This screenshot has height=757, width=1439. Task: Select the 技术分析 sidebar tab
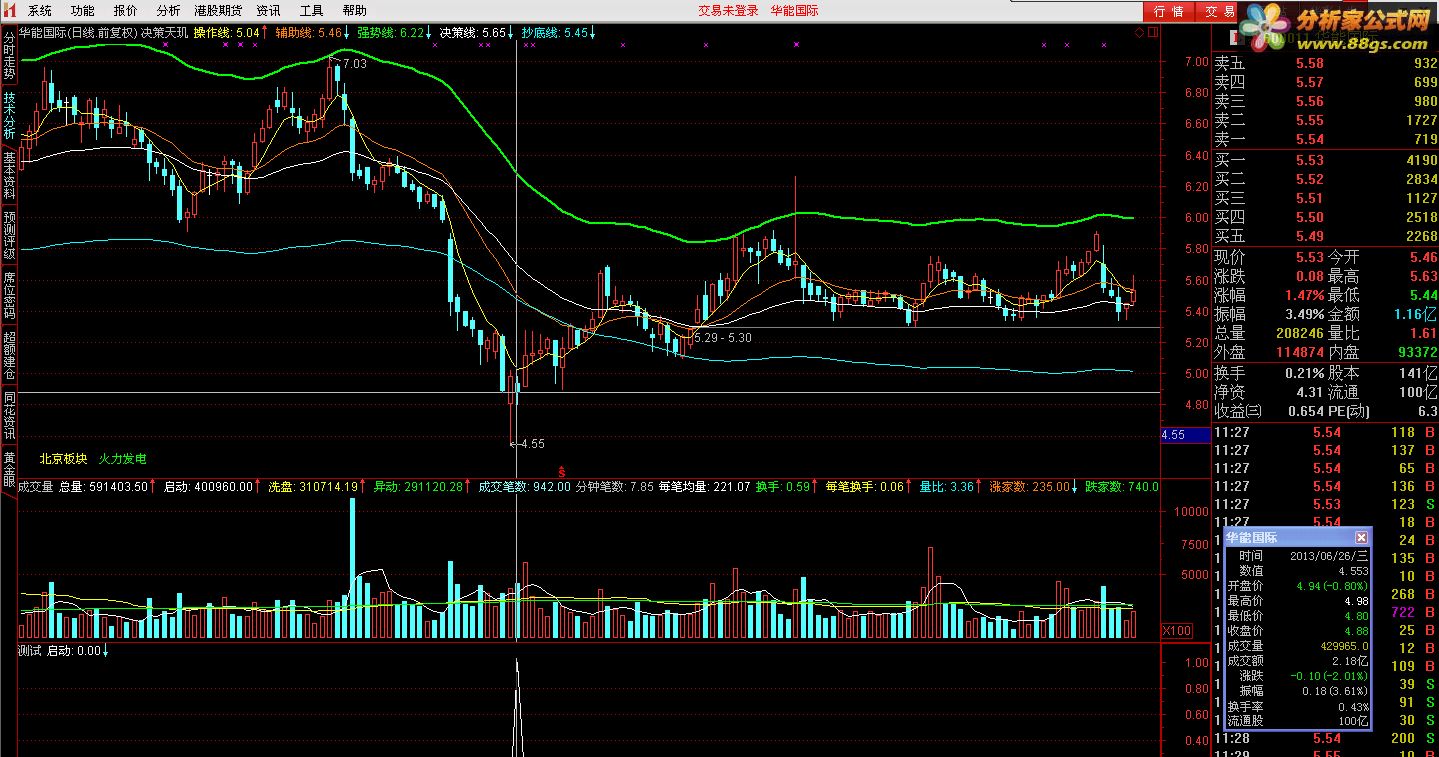9,115
